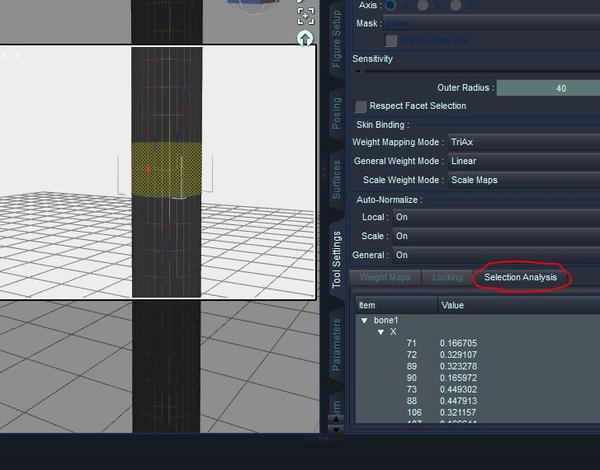Open the Surfaces side tab
Screen dimensions: 600x470
coord(336,180)
